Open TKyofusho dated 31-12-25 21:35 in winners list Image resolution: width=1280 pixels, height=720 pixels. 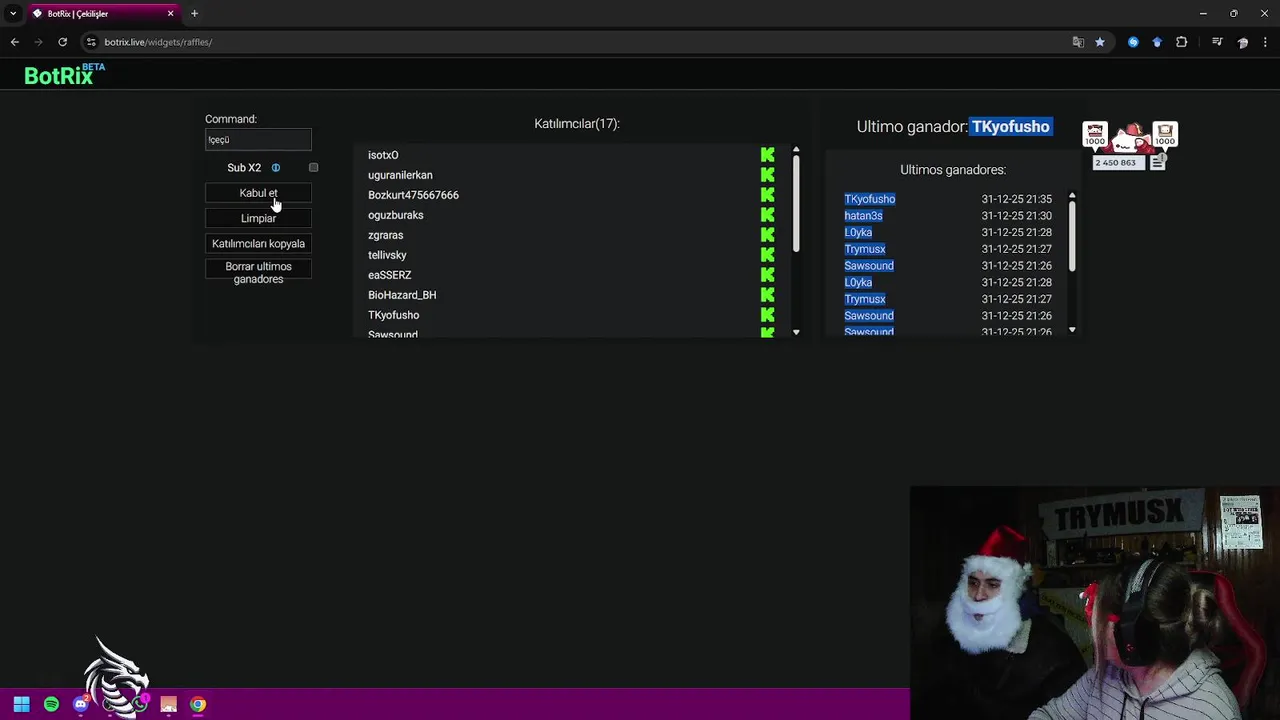[870, 199]
